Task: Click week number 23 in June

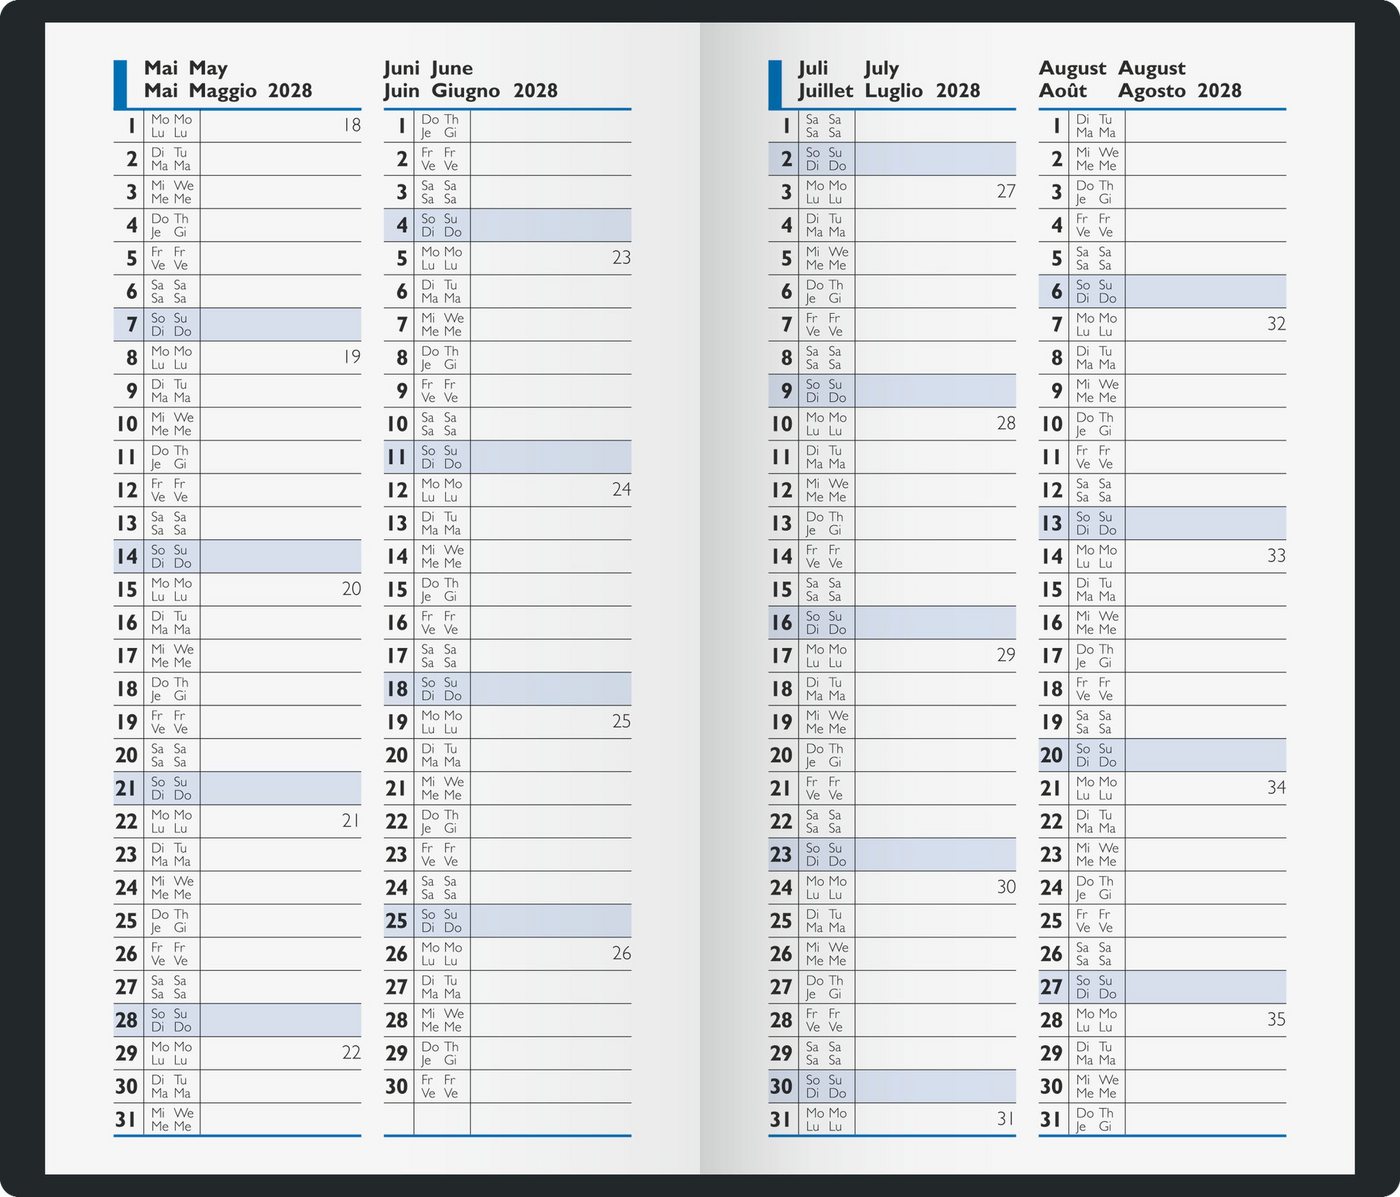Action: [x=621, y=258]
